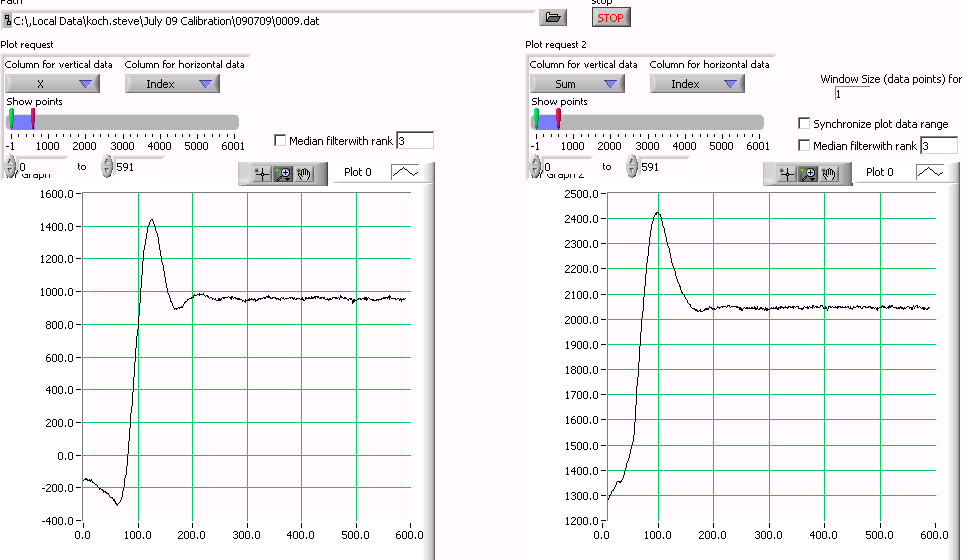Click the red slider handle on left Show points
Viewport: 962px width, 560px height.
click(x=33, y=120)
